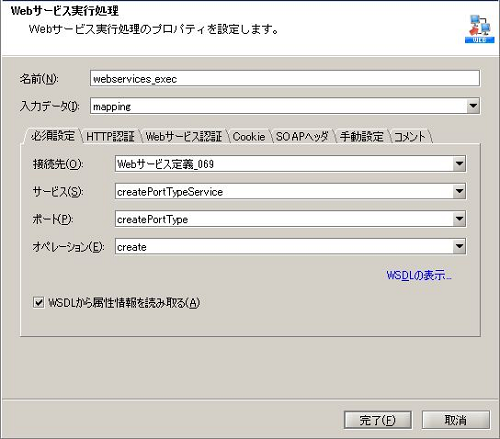Screen dimensions: 500x439
Task: Switch to the 必須設定 tab
Action: point(52,136)
